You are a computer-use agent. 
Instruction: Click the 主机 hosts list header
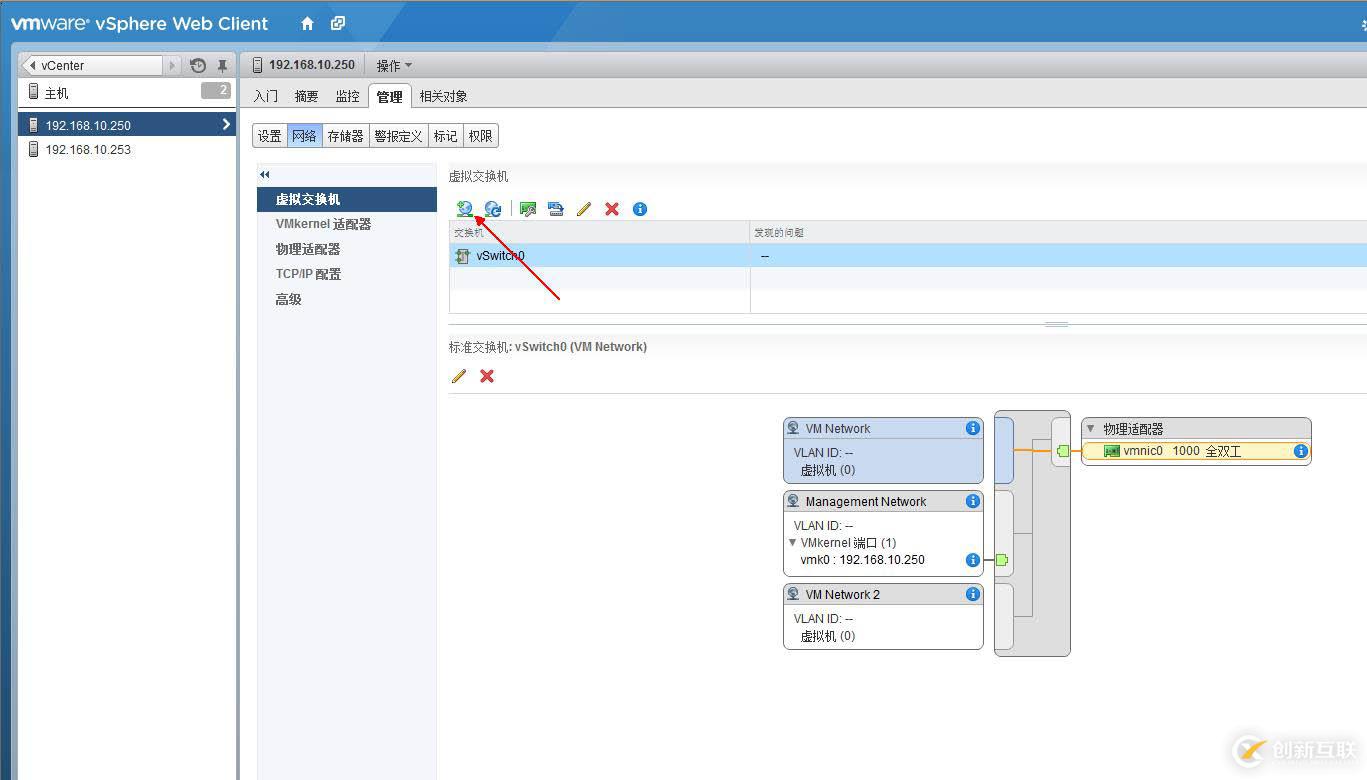[x=127, y=92]
